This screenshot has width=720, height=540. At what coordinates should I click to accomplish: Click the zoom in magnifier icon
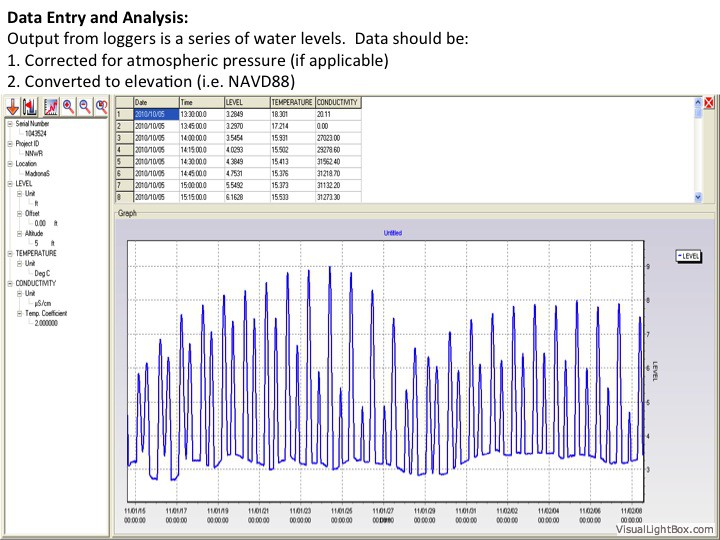[x=68, y=106]
